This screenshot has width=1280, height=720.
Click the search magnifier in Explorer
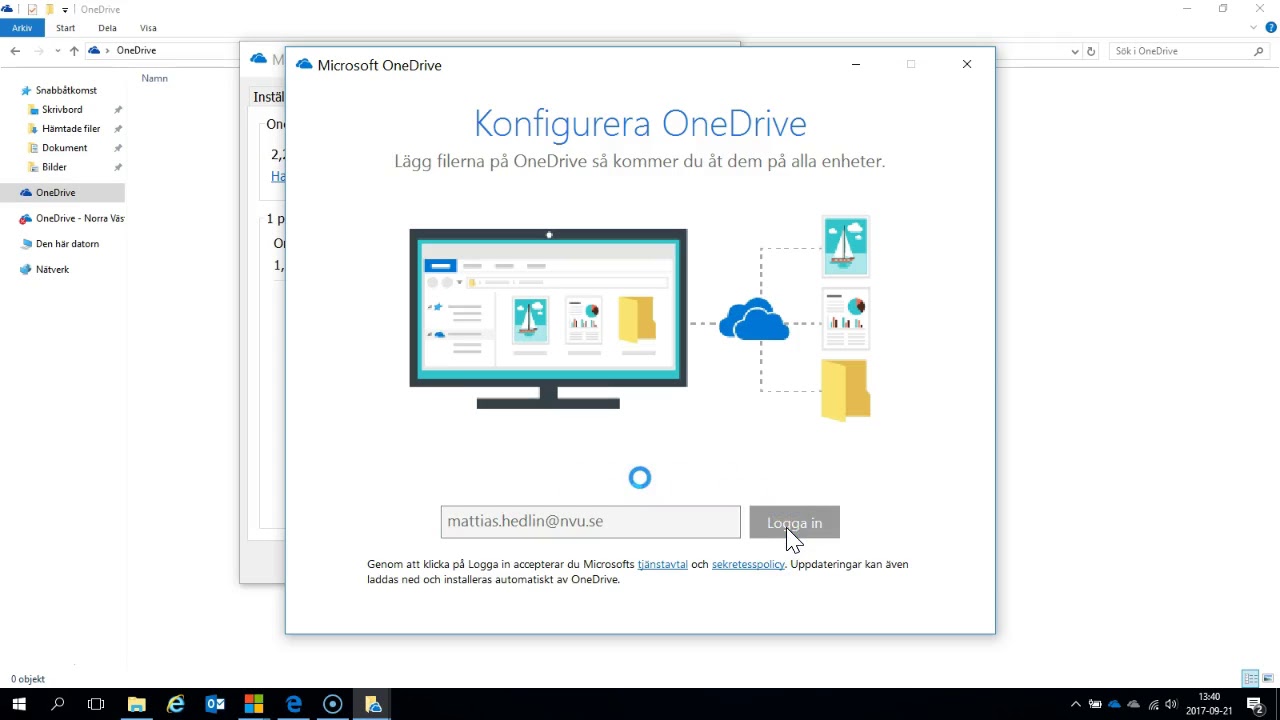point(1259,51)
